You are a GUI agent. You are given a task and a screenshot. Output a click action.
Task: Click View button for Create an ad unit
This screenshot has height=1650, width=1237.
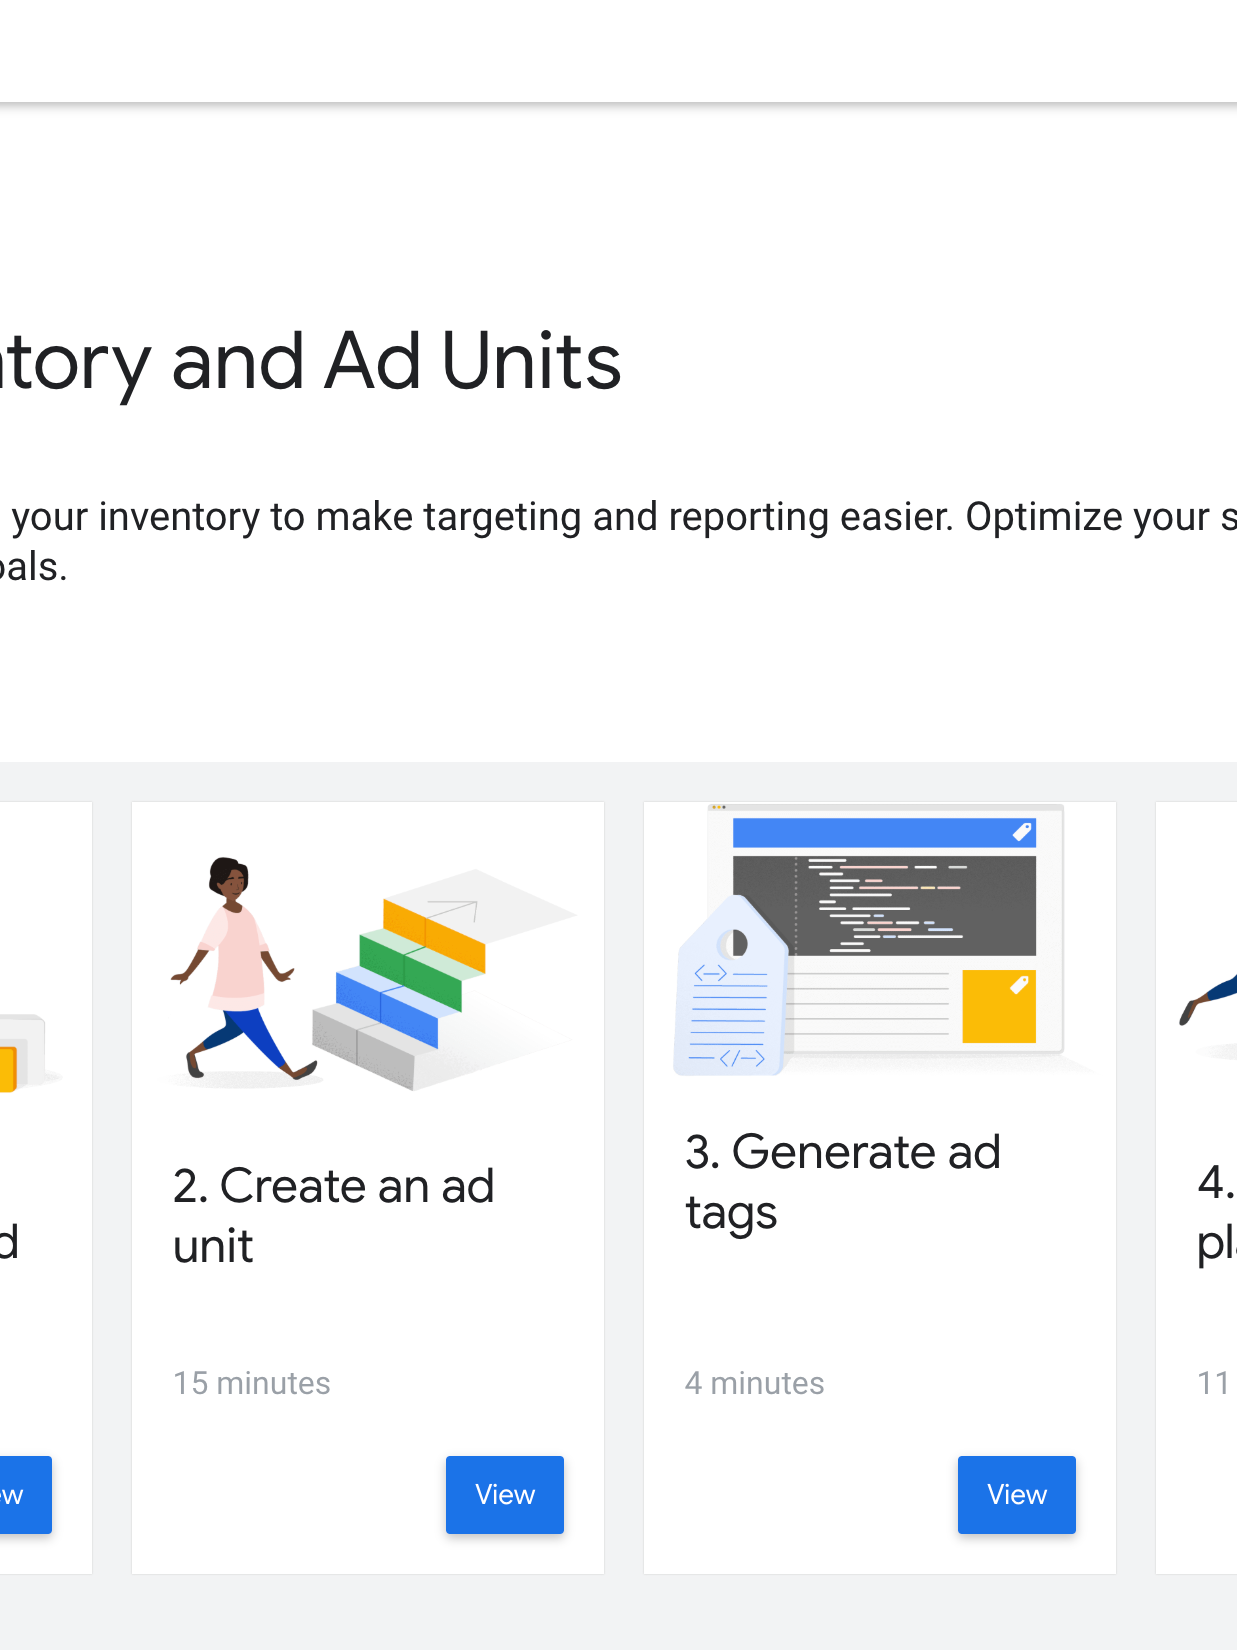(504, 1494)
